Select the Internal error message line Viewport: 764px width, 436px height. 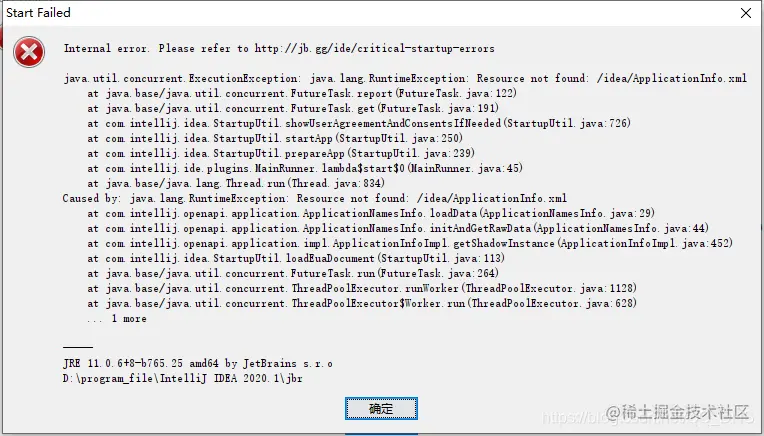pyautogui.click(x=279, y=48)
